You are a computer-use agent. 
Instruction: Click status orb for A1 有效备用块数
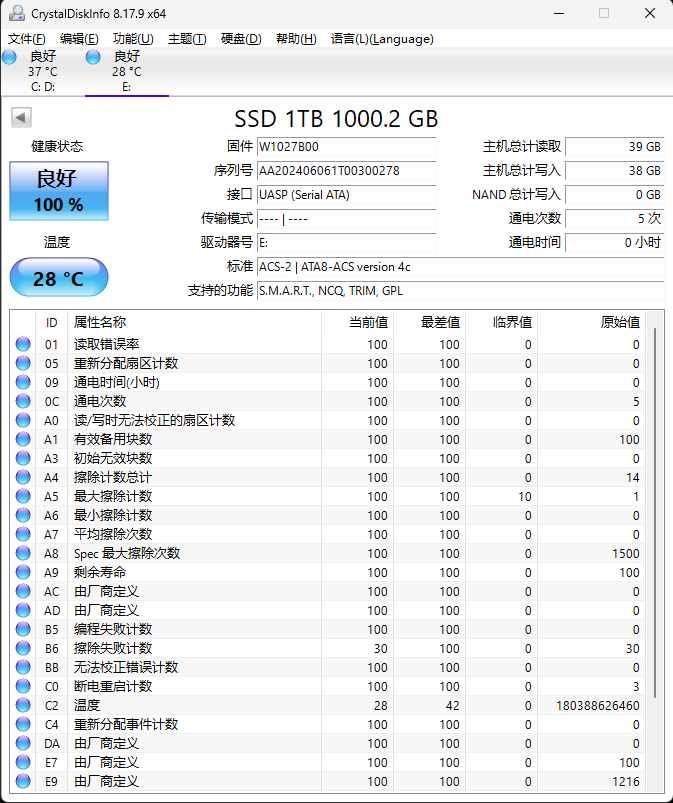(x=23, y=439)
